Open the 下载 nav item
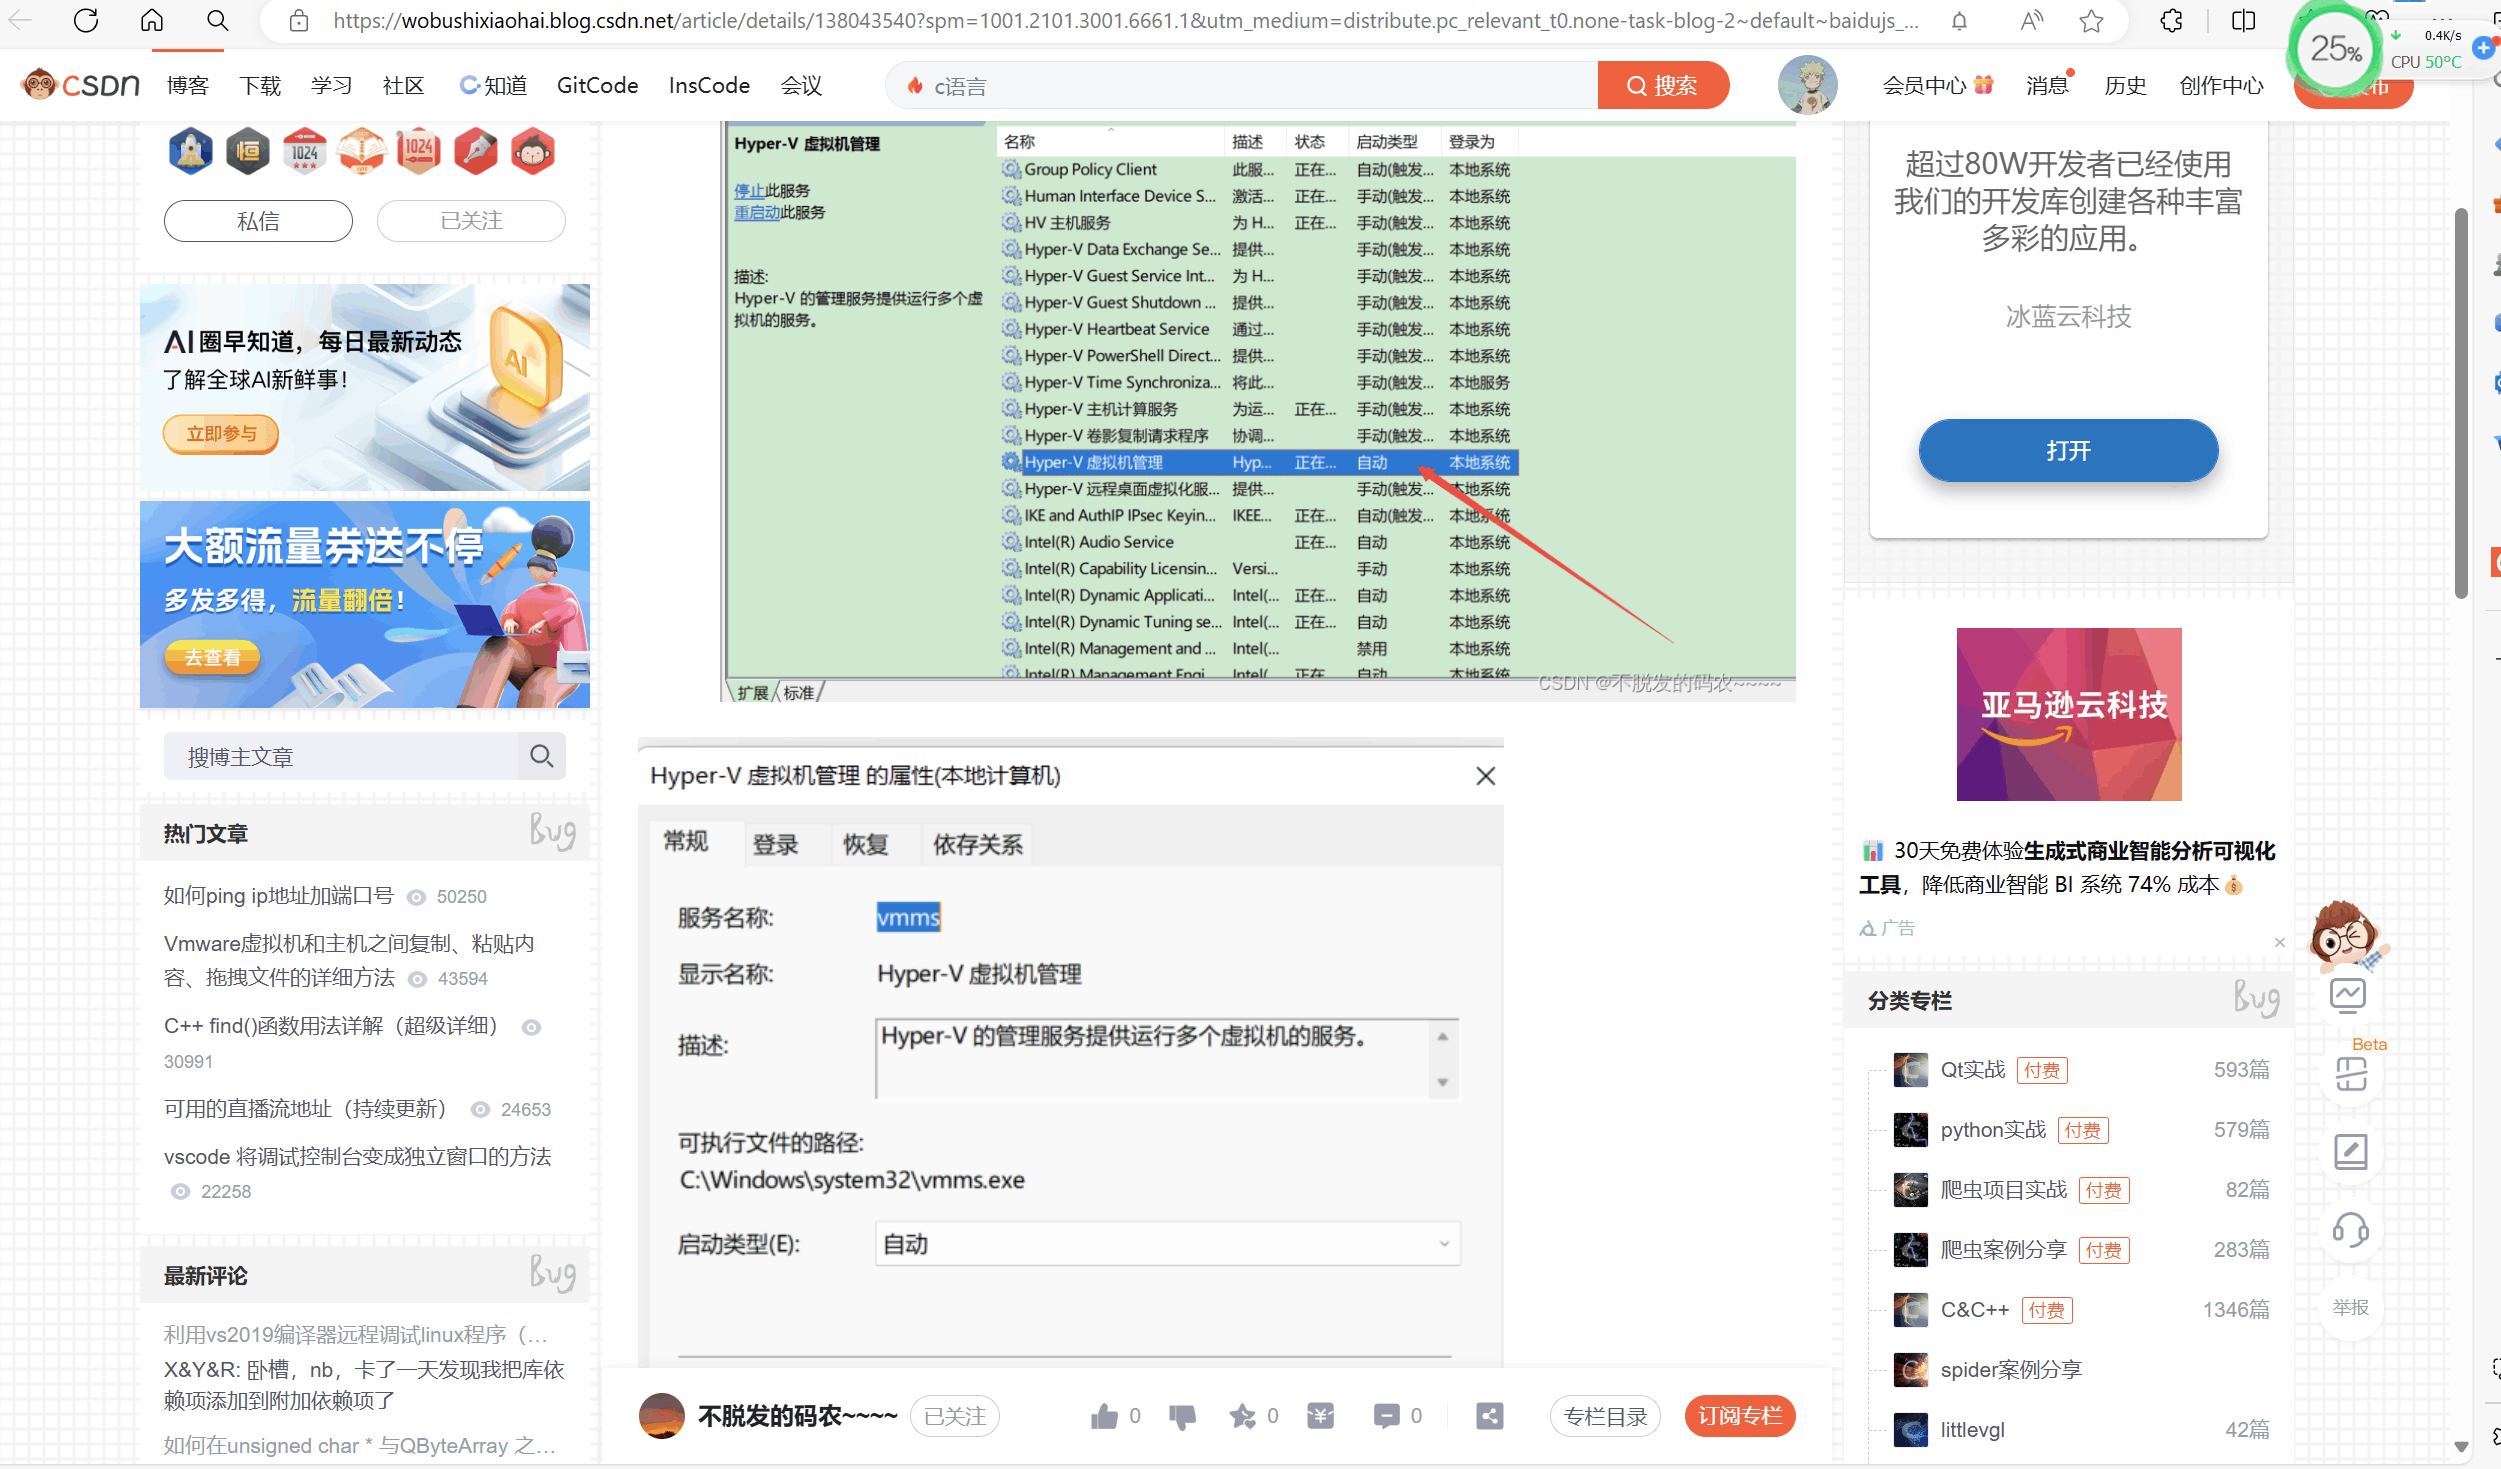The image size is (2501, 1469). [261, 86]
